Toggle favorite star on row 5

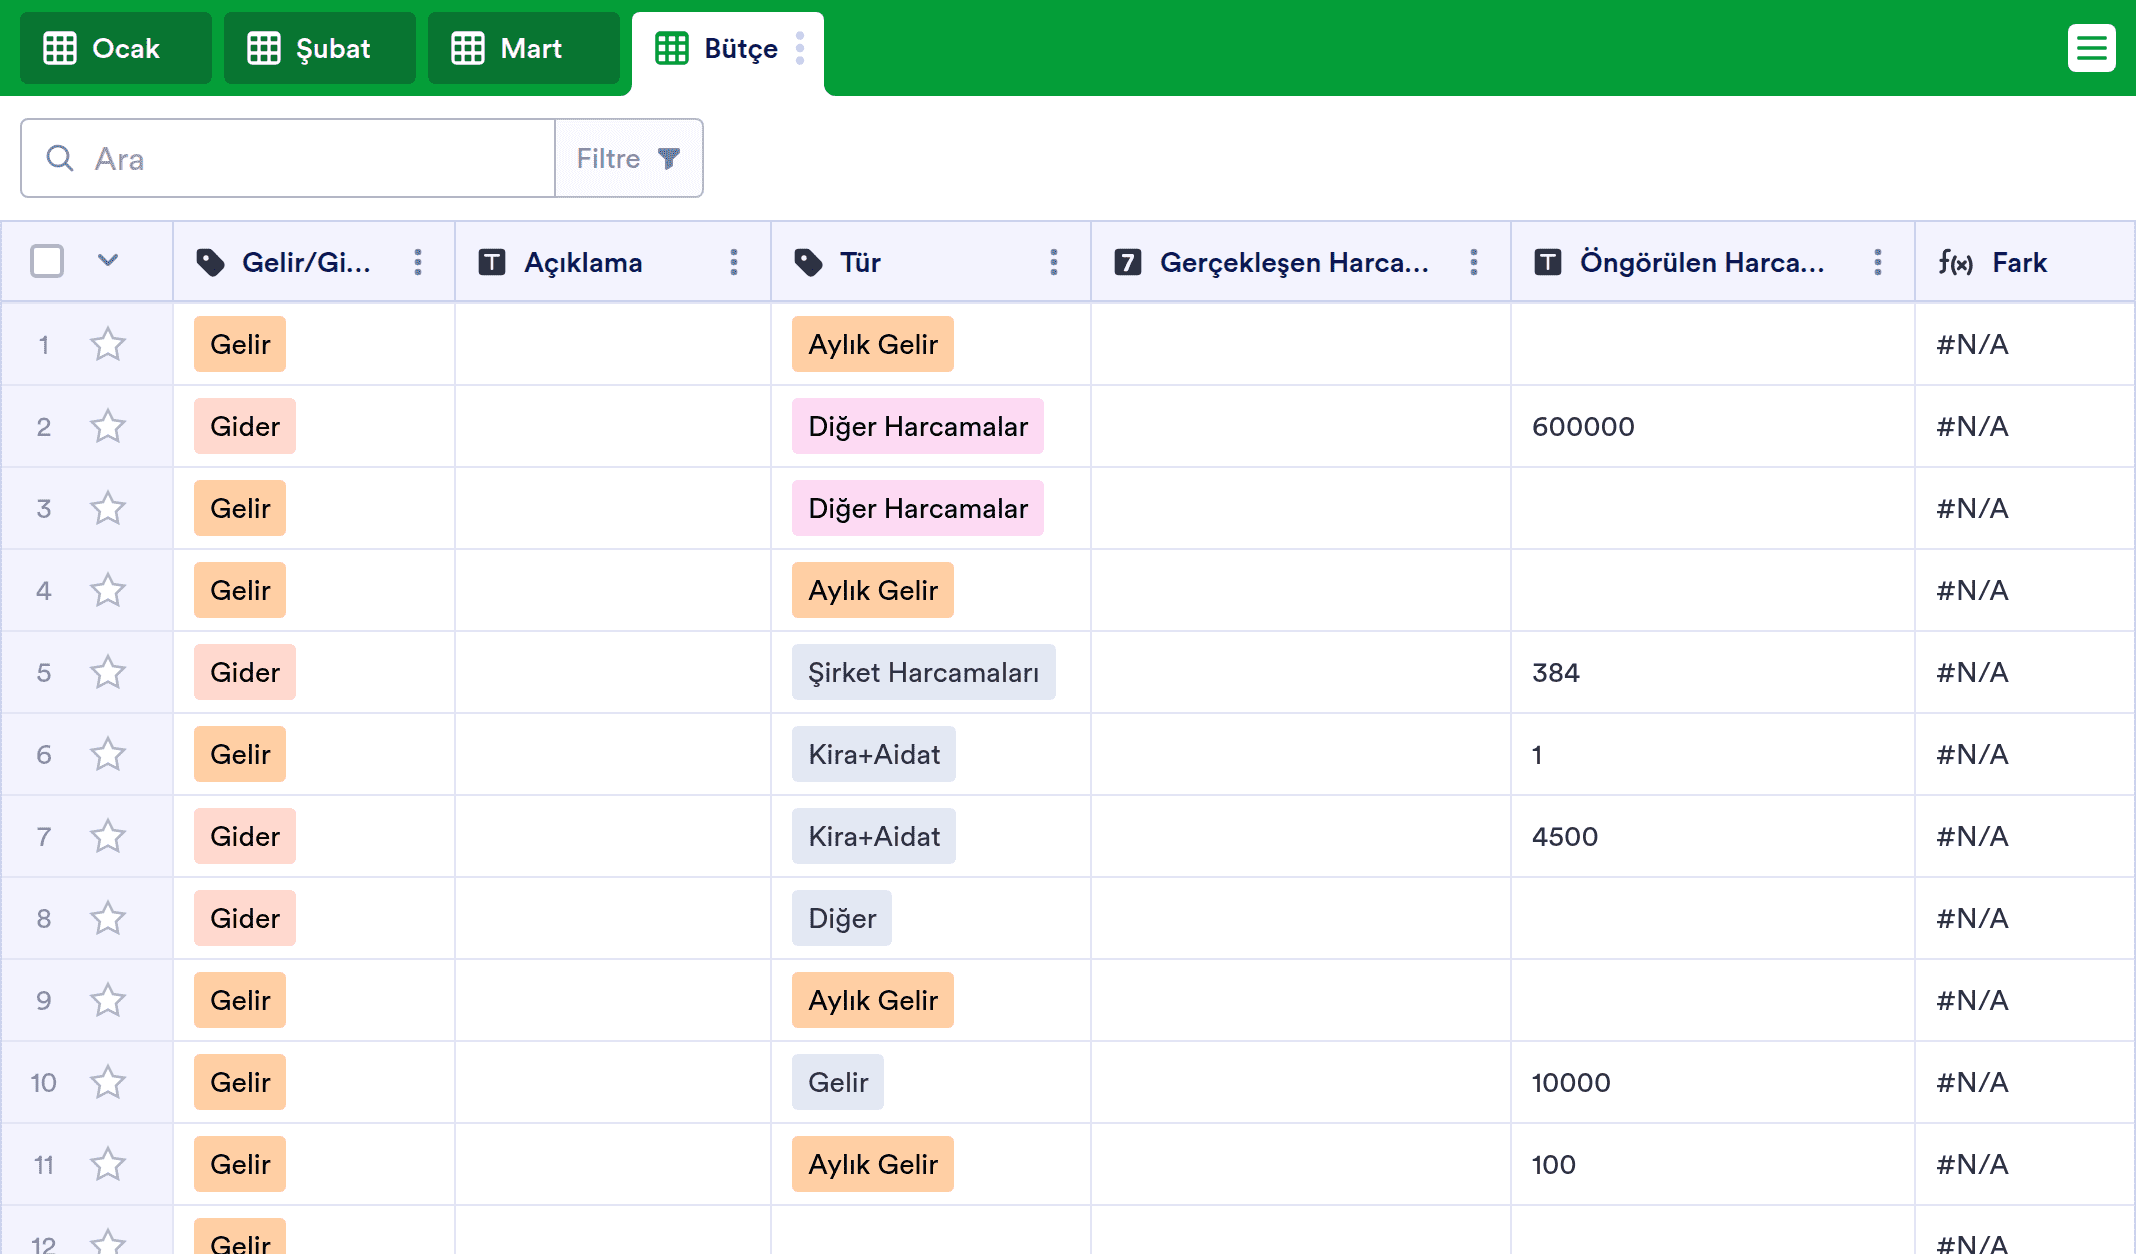[108, 673]
